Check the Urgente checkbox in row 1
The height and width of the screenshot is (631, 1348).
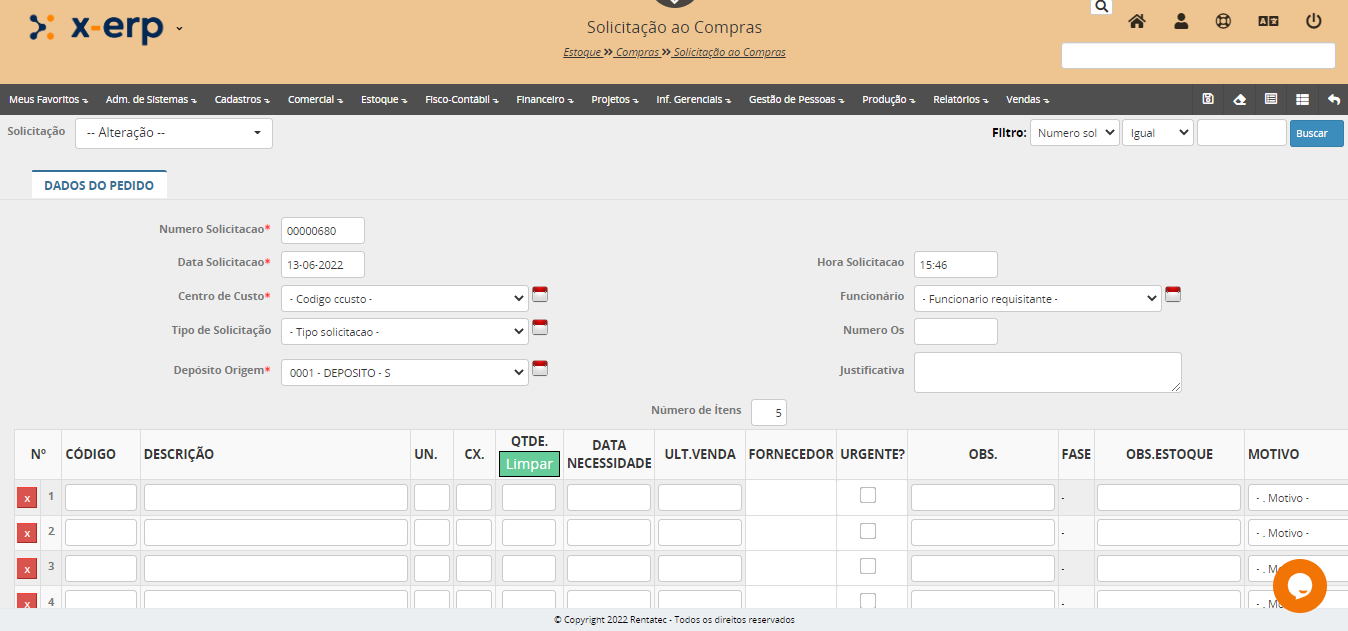(868, 495)
